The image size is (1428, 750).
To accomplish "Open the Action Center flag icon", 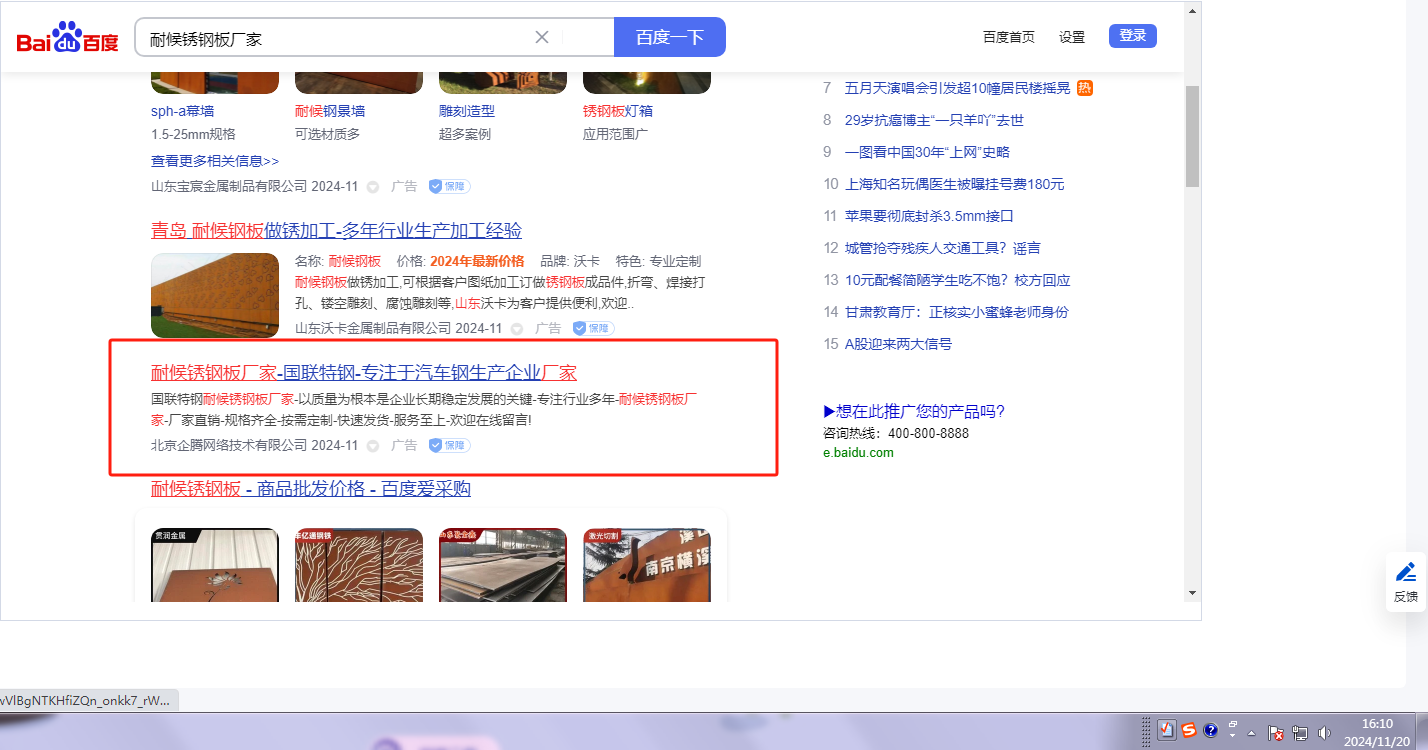I will pos(1276,733).
